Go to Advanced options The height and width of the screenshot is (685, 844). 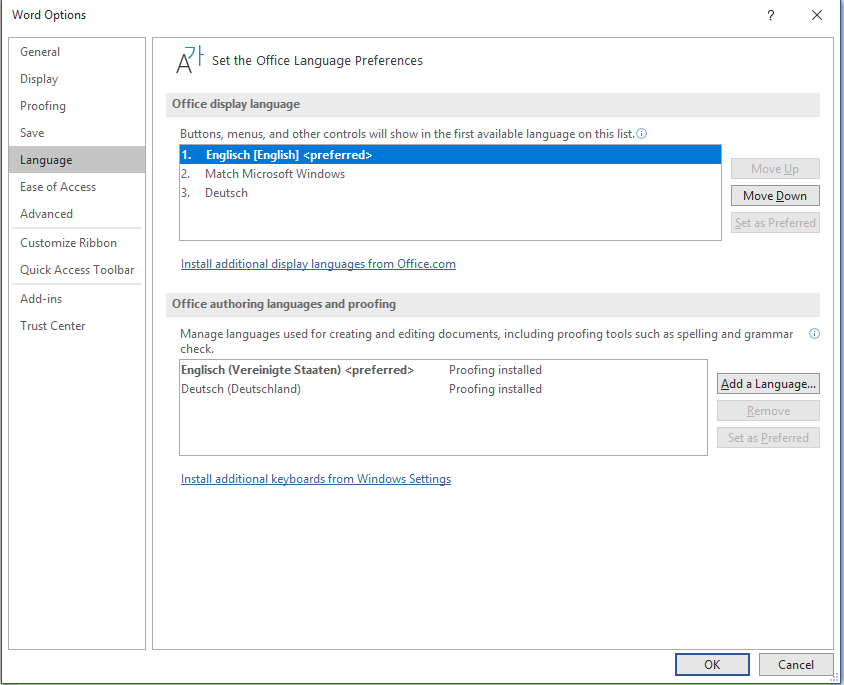click(x=77, y=213)
